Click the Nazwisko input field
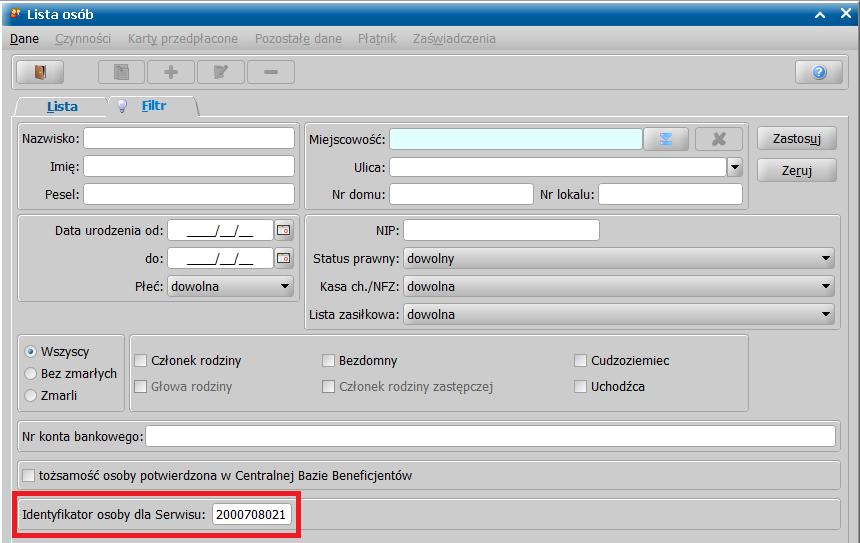 (x=189, y=138)
